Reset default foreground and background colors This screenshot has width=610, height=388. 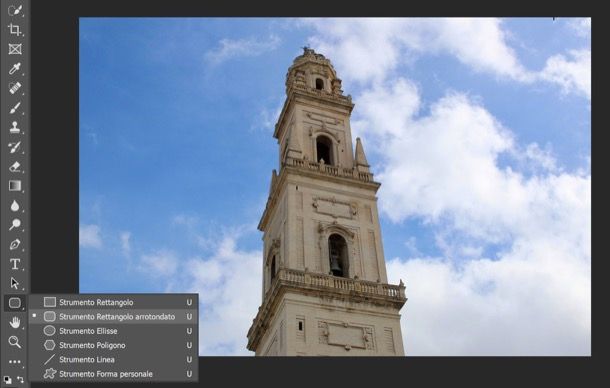7,380
